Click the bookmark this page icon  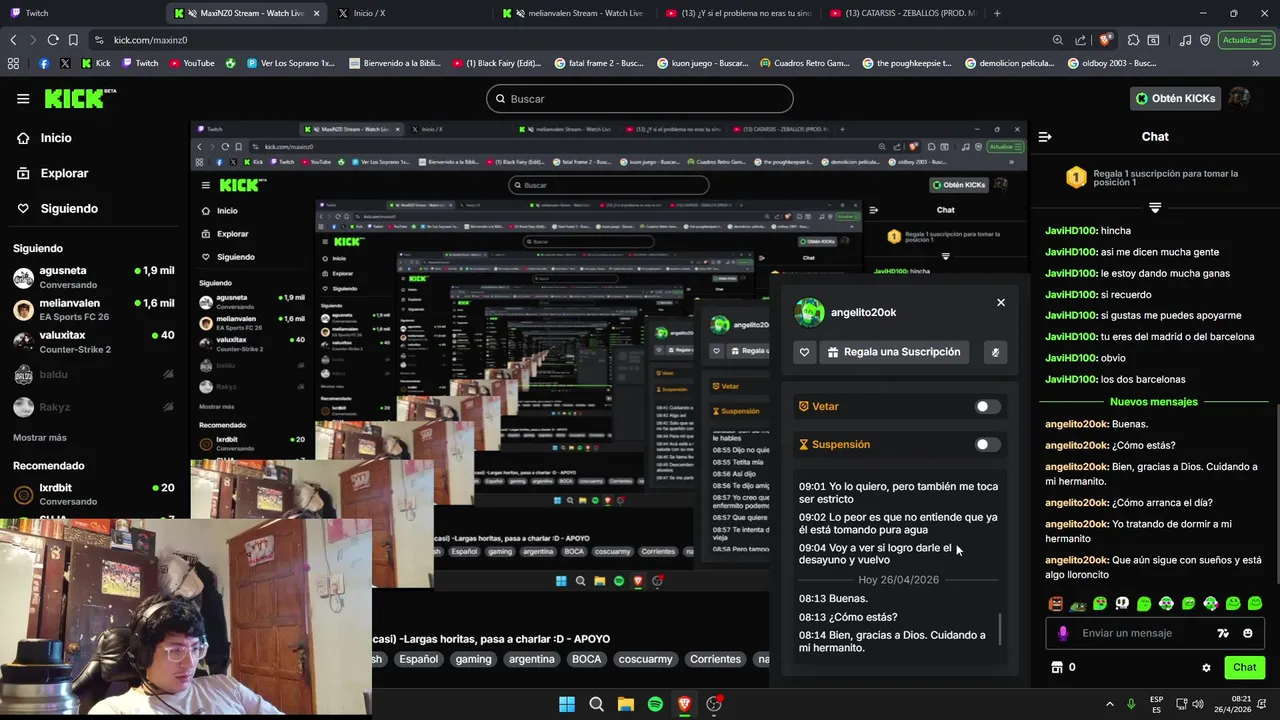coord(73,40)
